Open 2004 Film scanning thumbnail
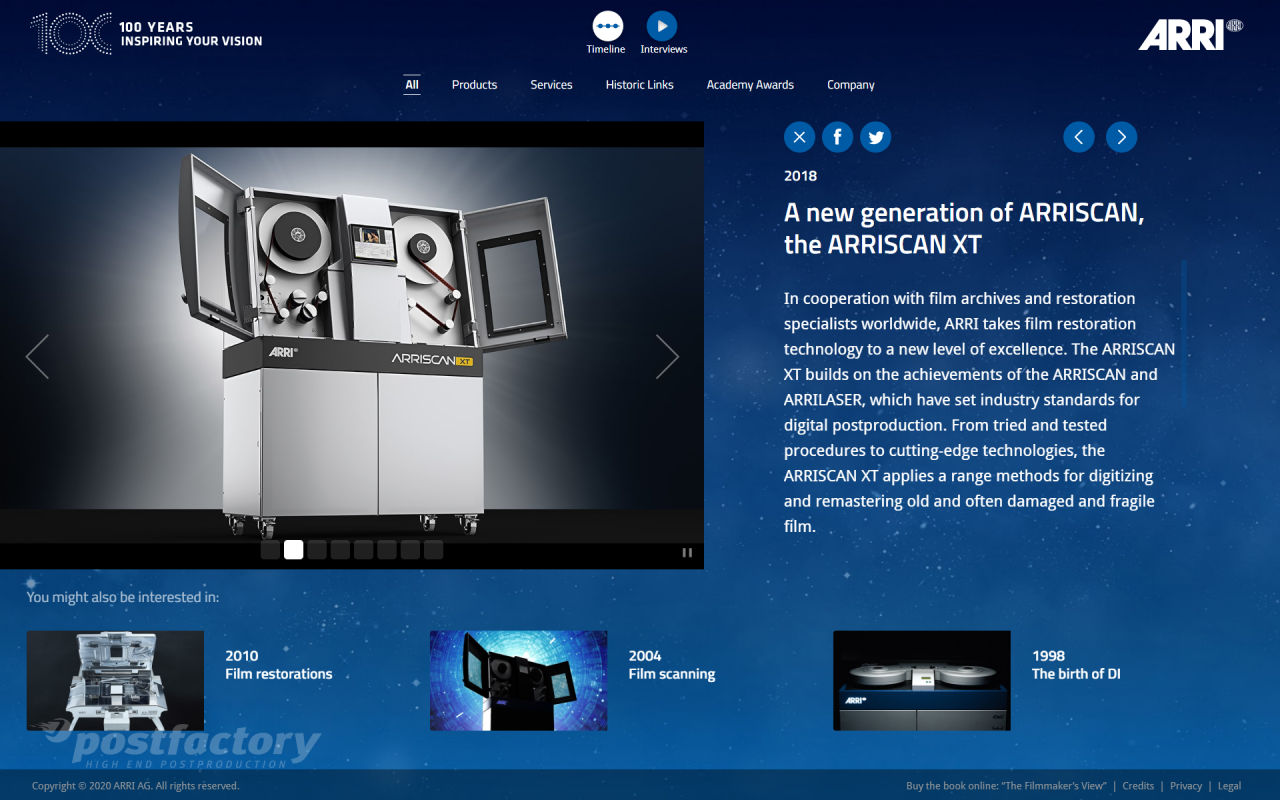1280x800 pixels. (518, 681)
